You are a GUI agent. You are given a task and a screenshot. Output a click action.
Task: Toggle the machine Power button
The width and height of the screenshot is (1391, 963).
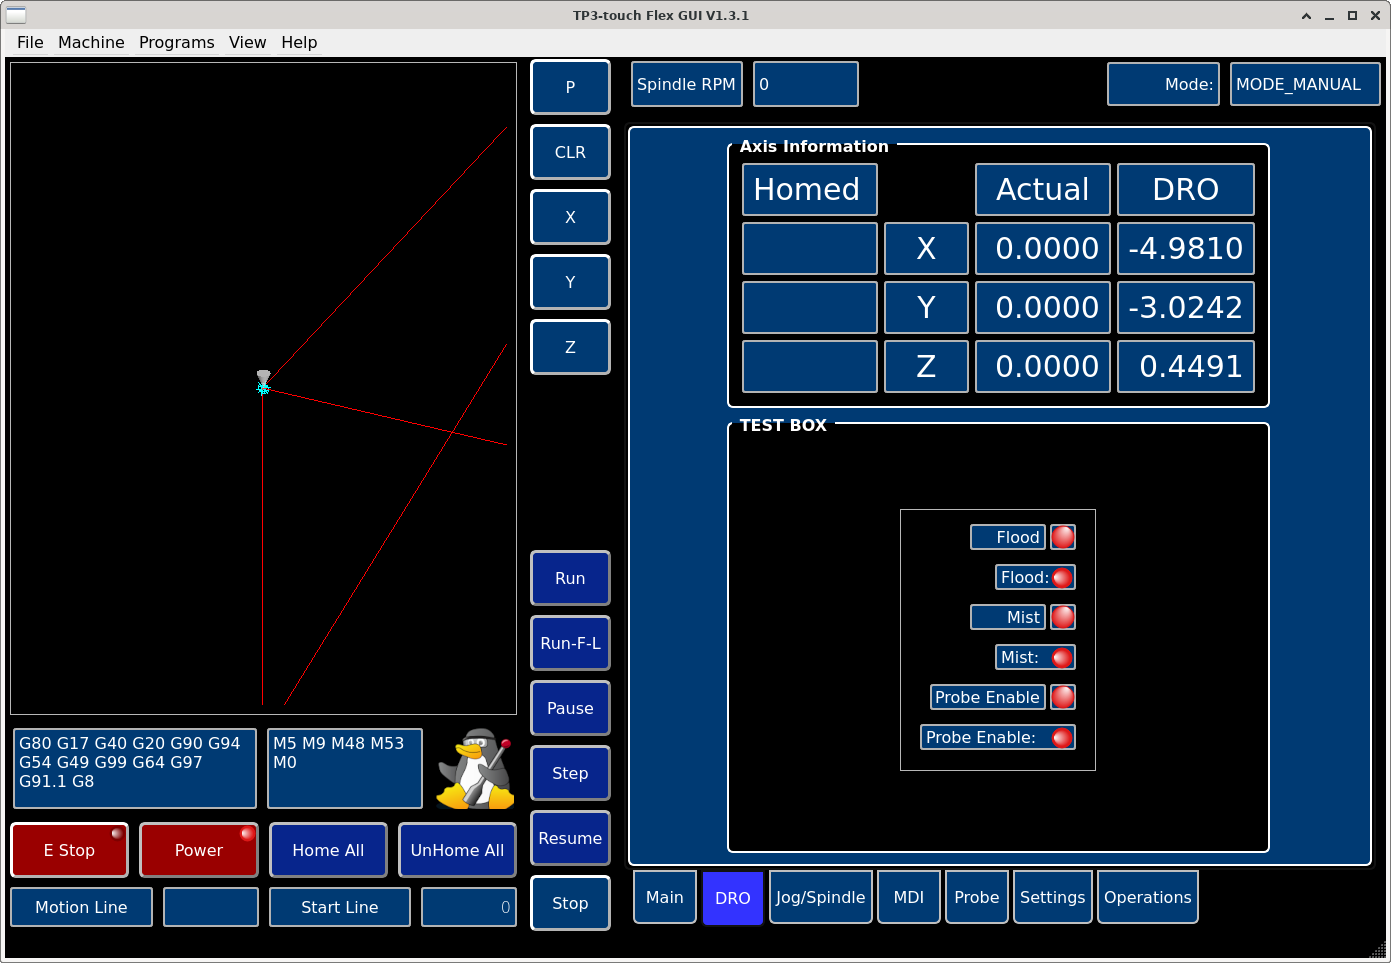pos(198,850)
